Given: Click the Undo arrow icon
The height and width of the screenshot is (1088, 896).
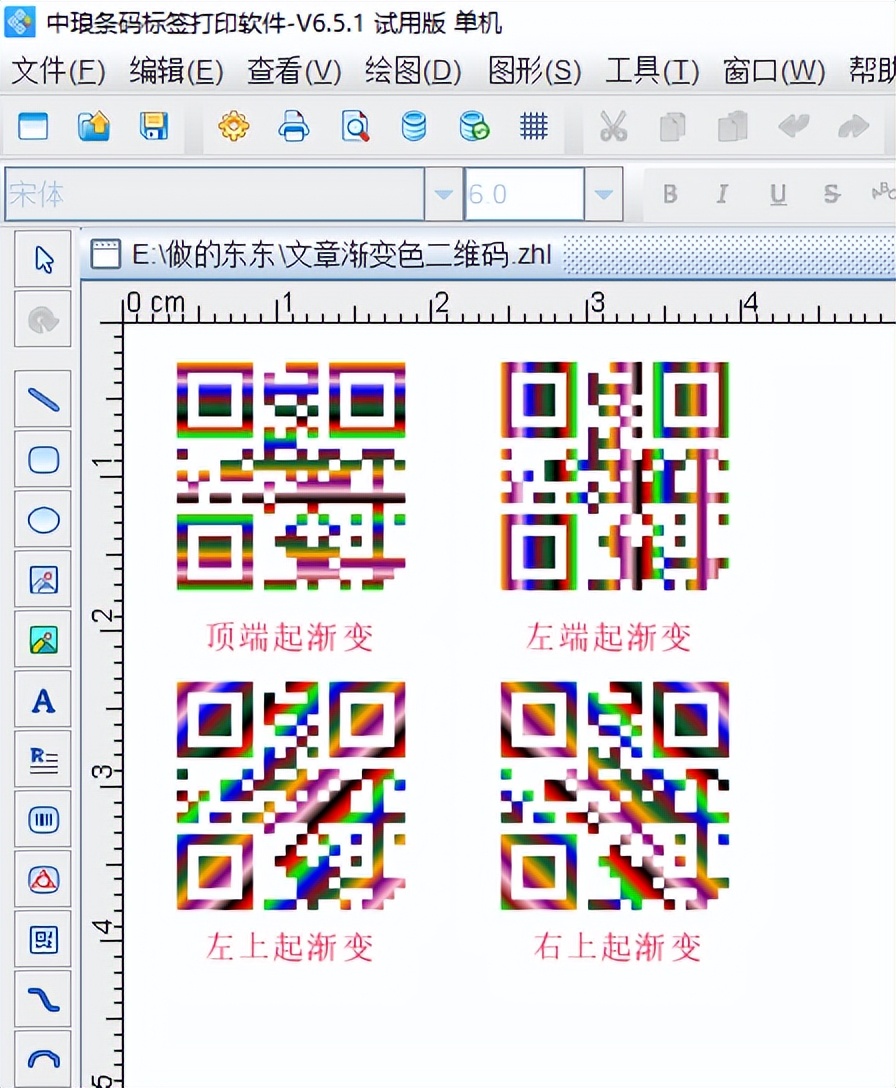Looking at the screenshot, I should [x=793, y=126].
